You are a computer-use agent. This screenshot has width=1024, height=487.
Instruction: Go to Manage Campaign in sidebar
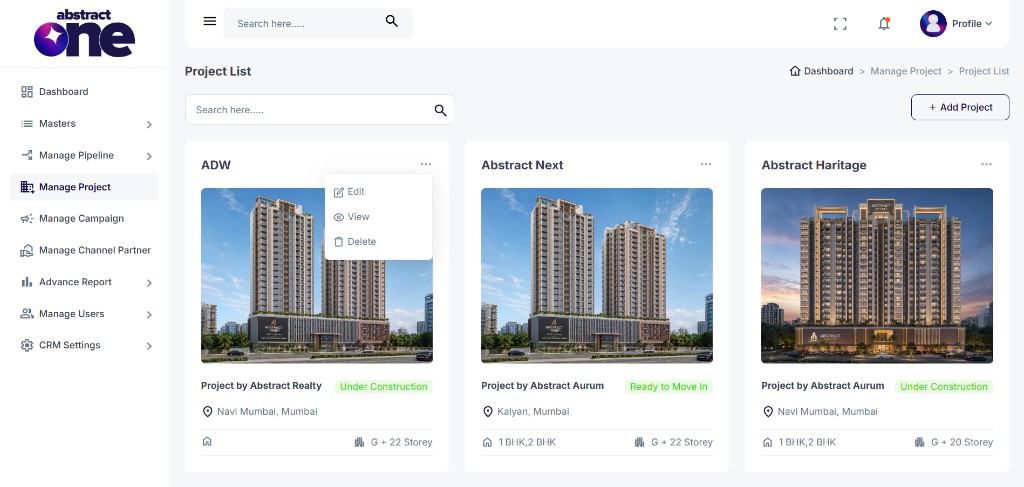pyautogui.click(x=81, y=219)
